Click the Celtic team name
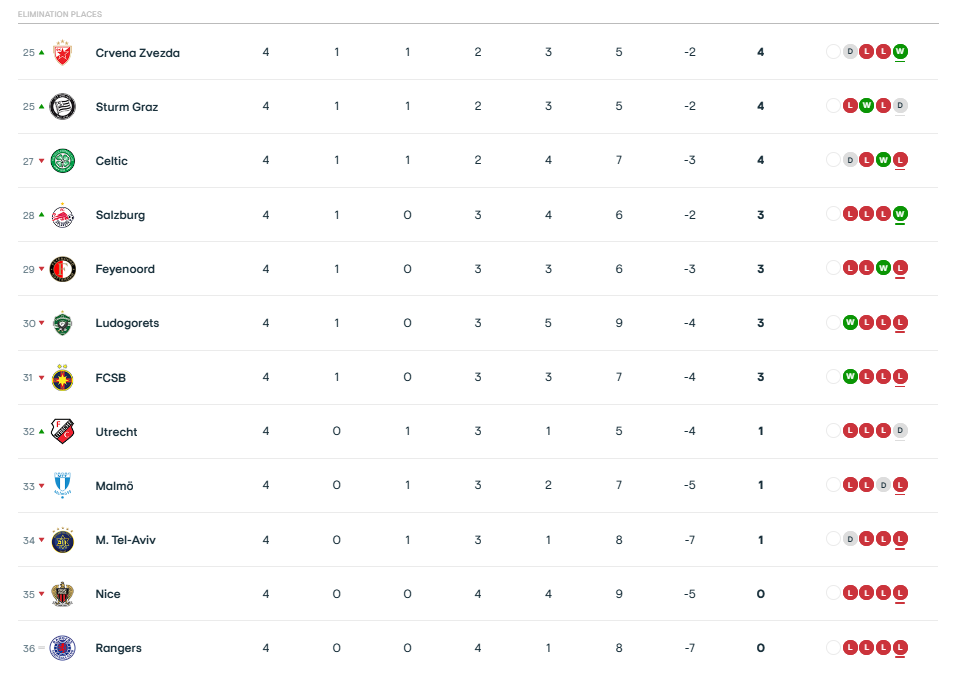This screenshot has height=673, width=957. 111,161
